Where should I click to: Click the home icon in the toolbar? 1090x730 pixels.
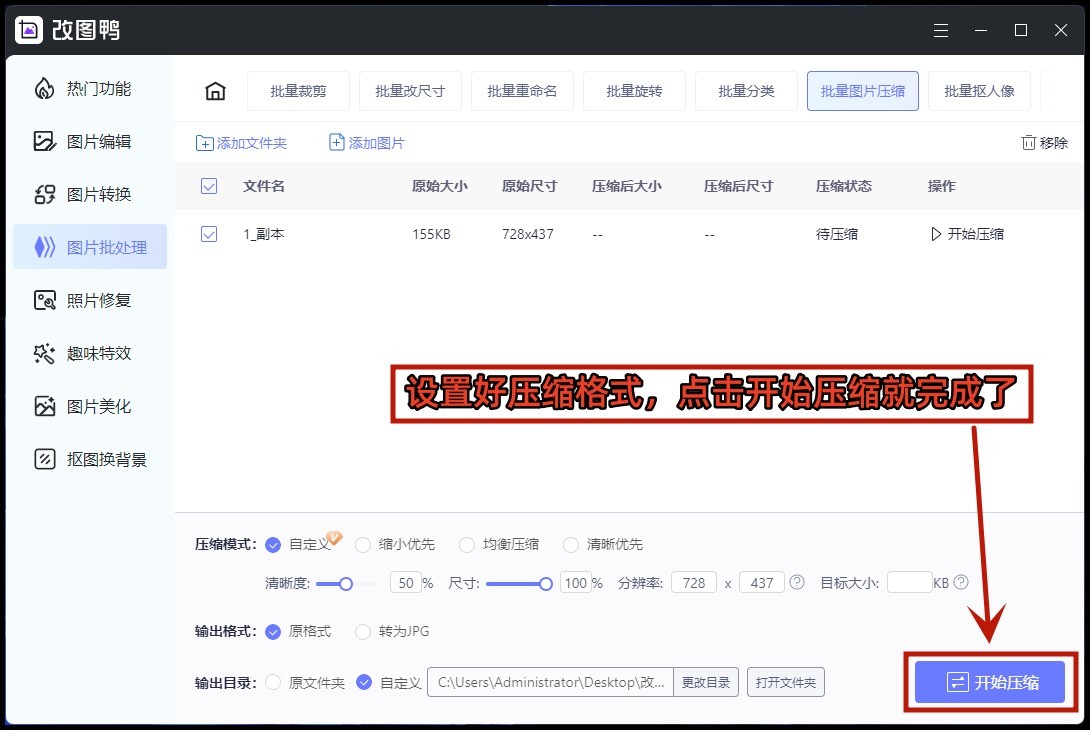[x=215, y=91]
